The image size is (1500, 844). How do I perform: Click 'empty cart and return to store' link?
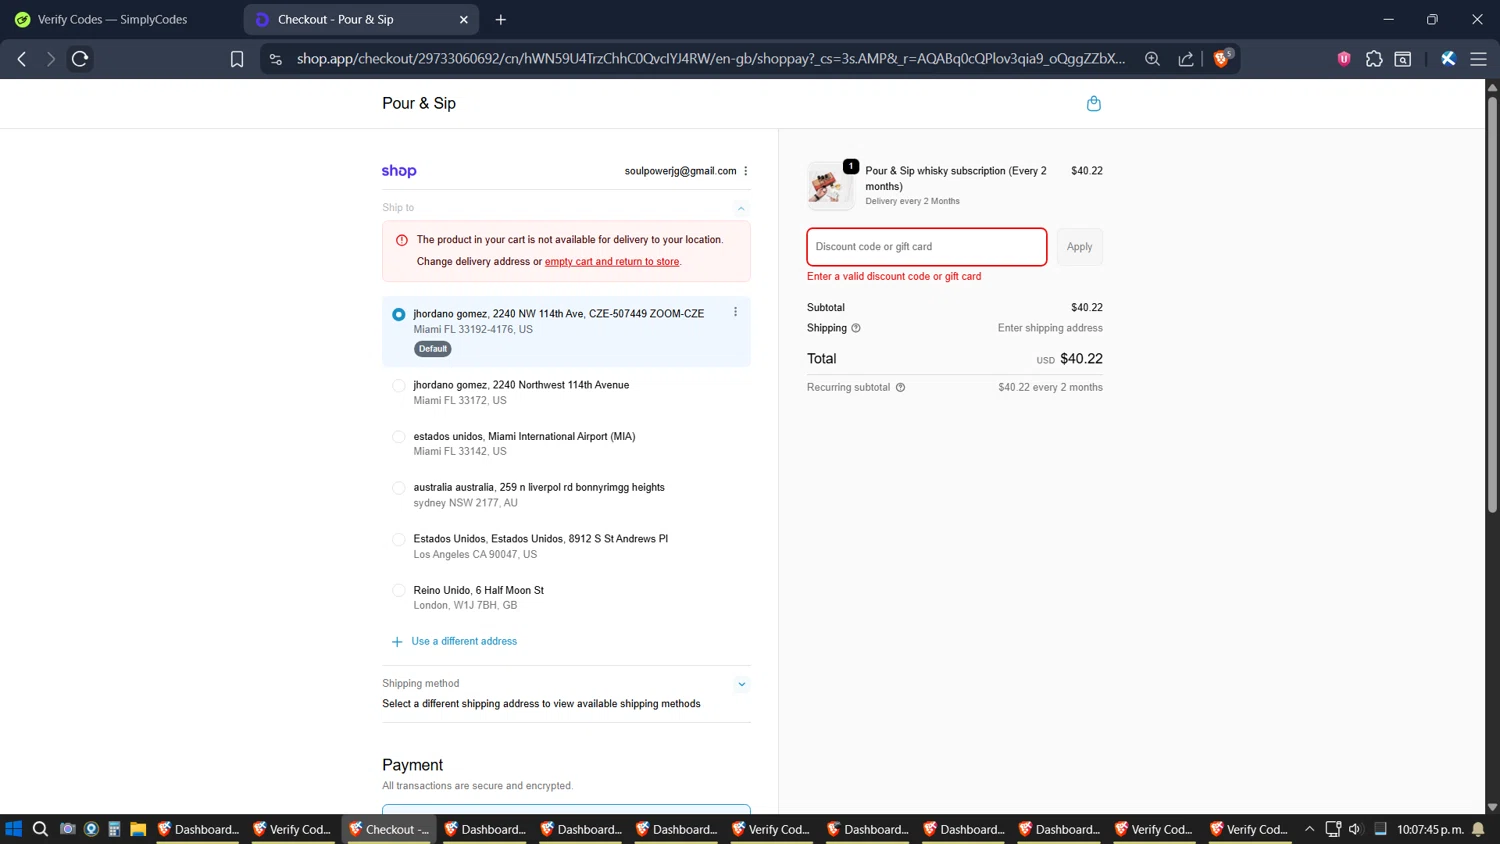[612, 262]
